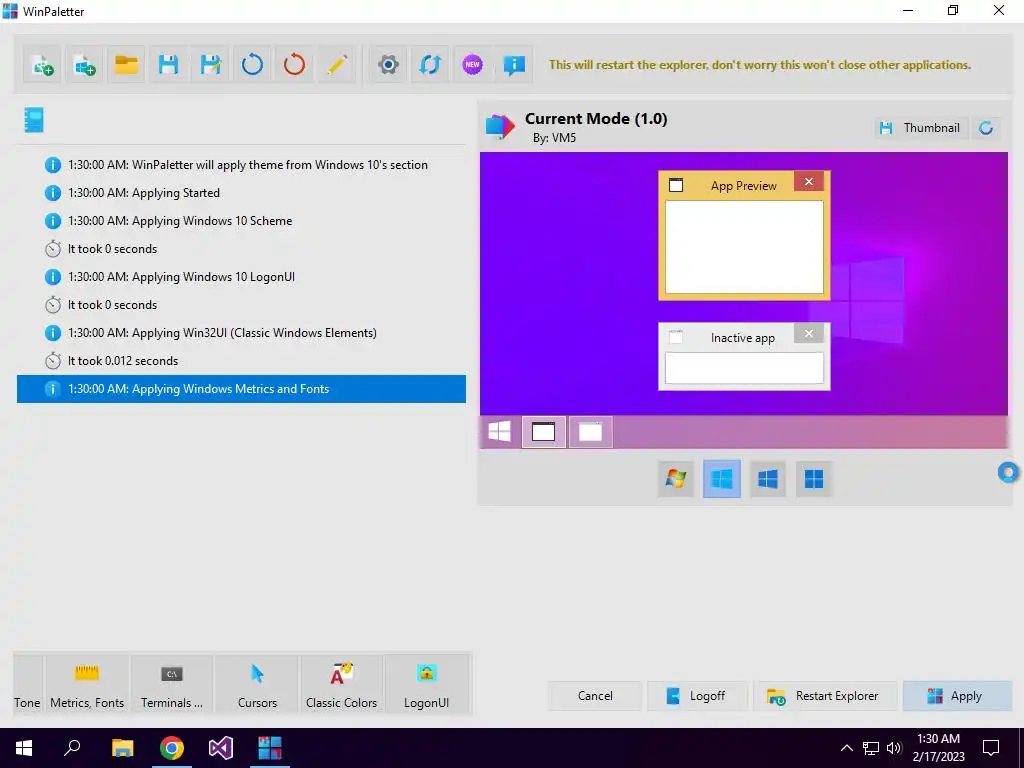This screenshot has width=1024, height=768.
Task: Open Visual Studio from the taskbar
Action: (221, 748)
